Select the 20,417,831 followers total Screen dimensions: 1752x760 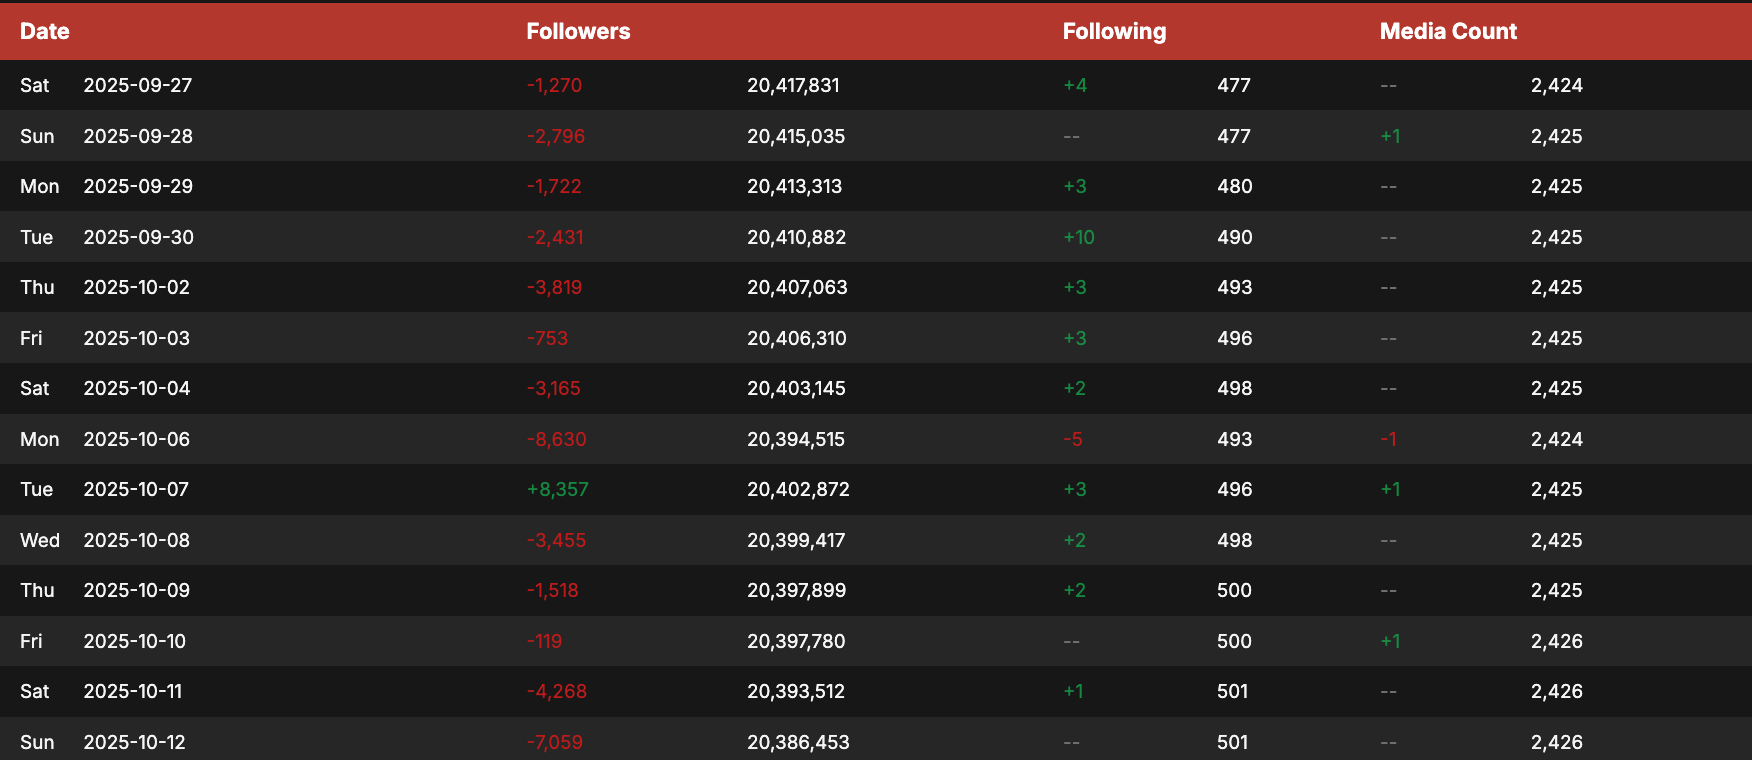793,85
